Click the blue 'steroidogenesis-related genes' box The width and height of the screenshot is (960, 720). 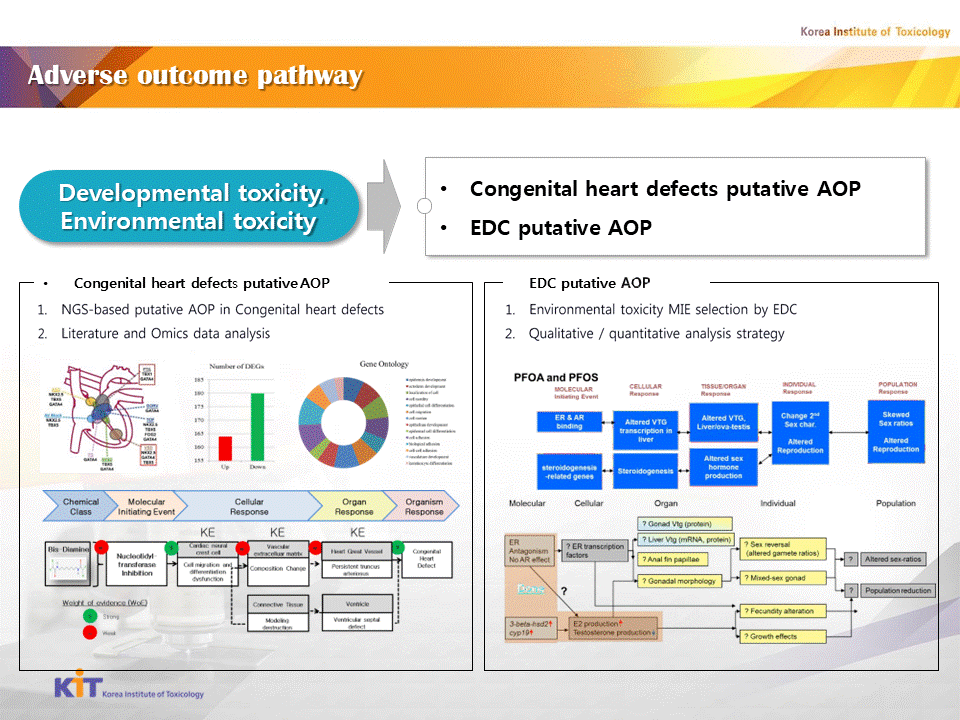[569, 471]
